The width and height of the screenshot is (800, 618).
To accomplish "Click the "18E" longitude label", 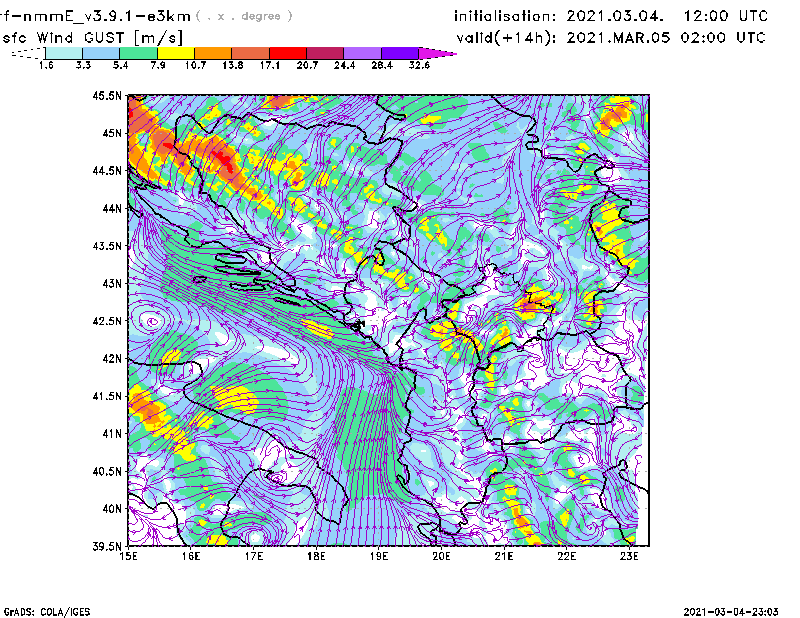I will point(316,556).
